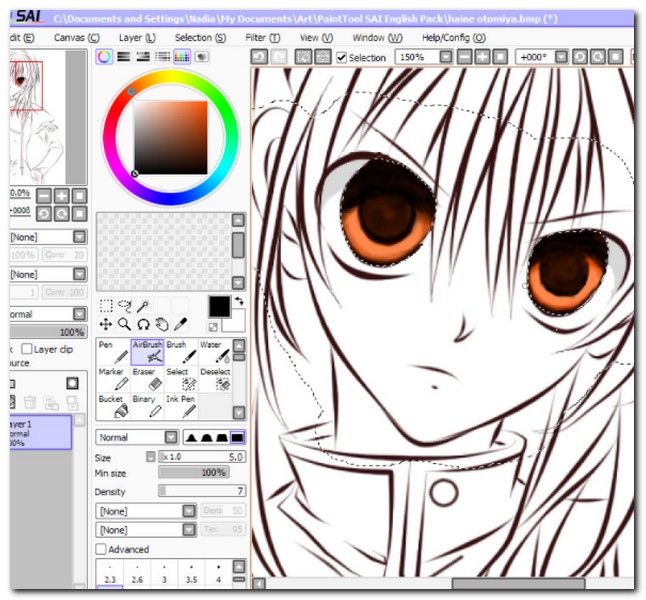Activate the Marker tool
The height and width of the screenshot is (600, 646).
click(x=113, y=379)
